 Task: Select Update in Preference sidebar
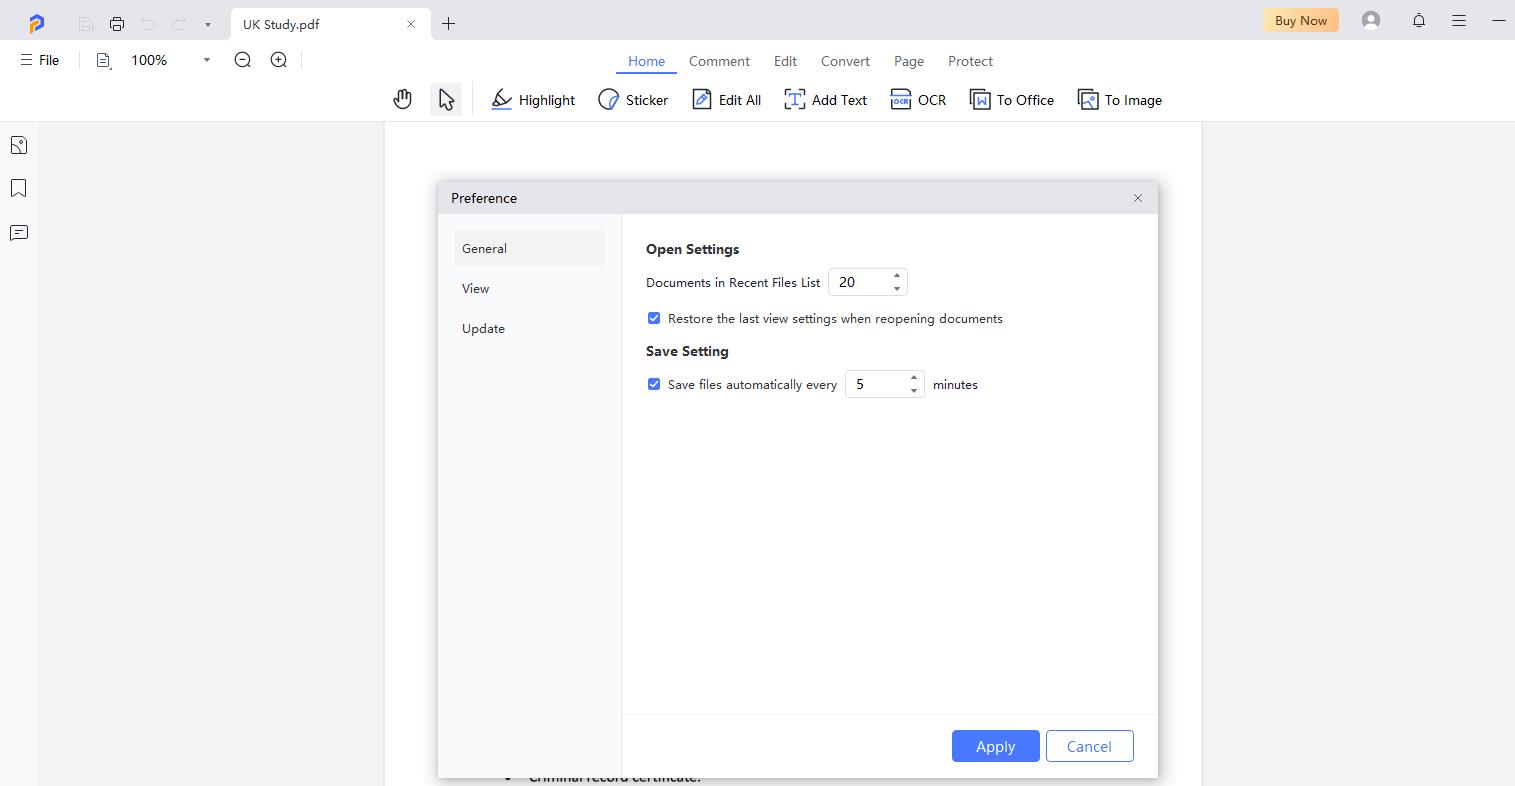coord(529,328)
